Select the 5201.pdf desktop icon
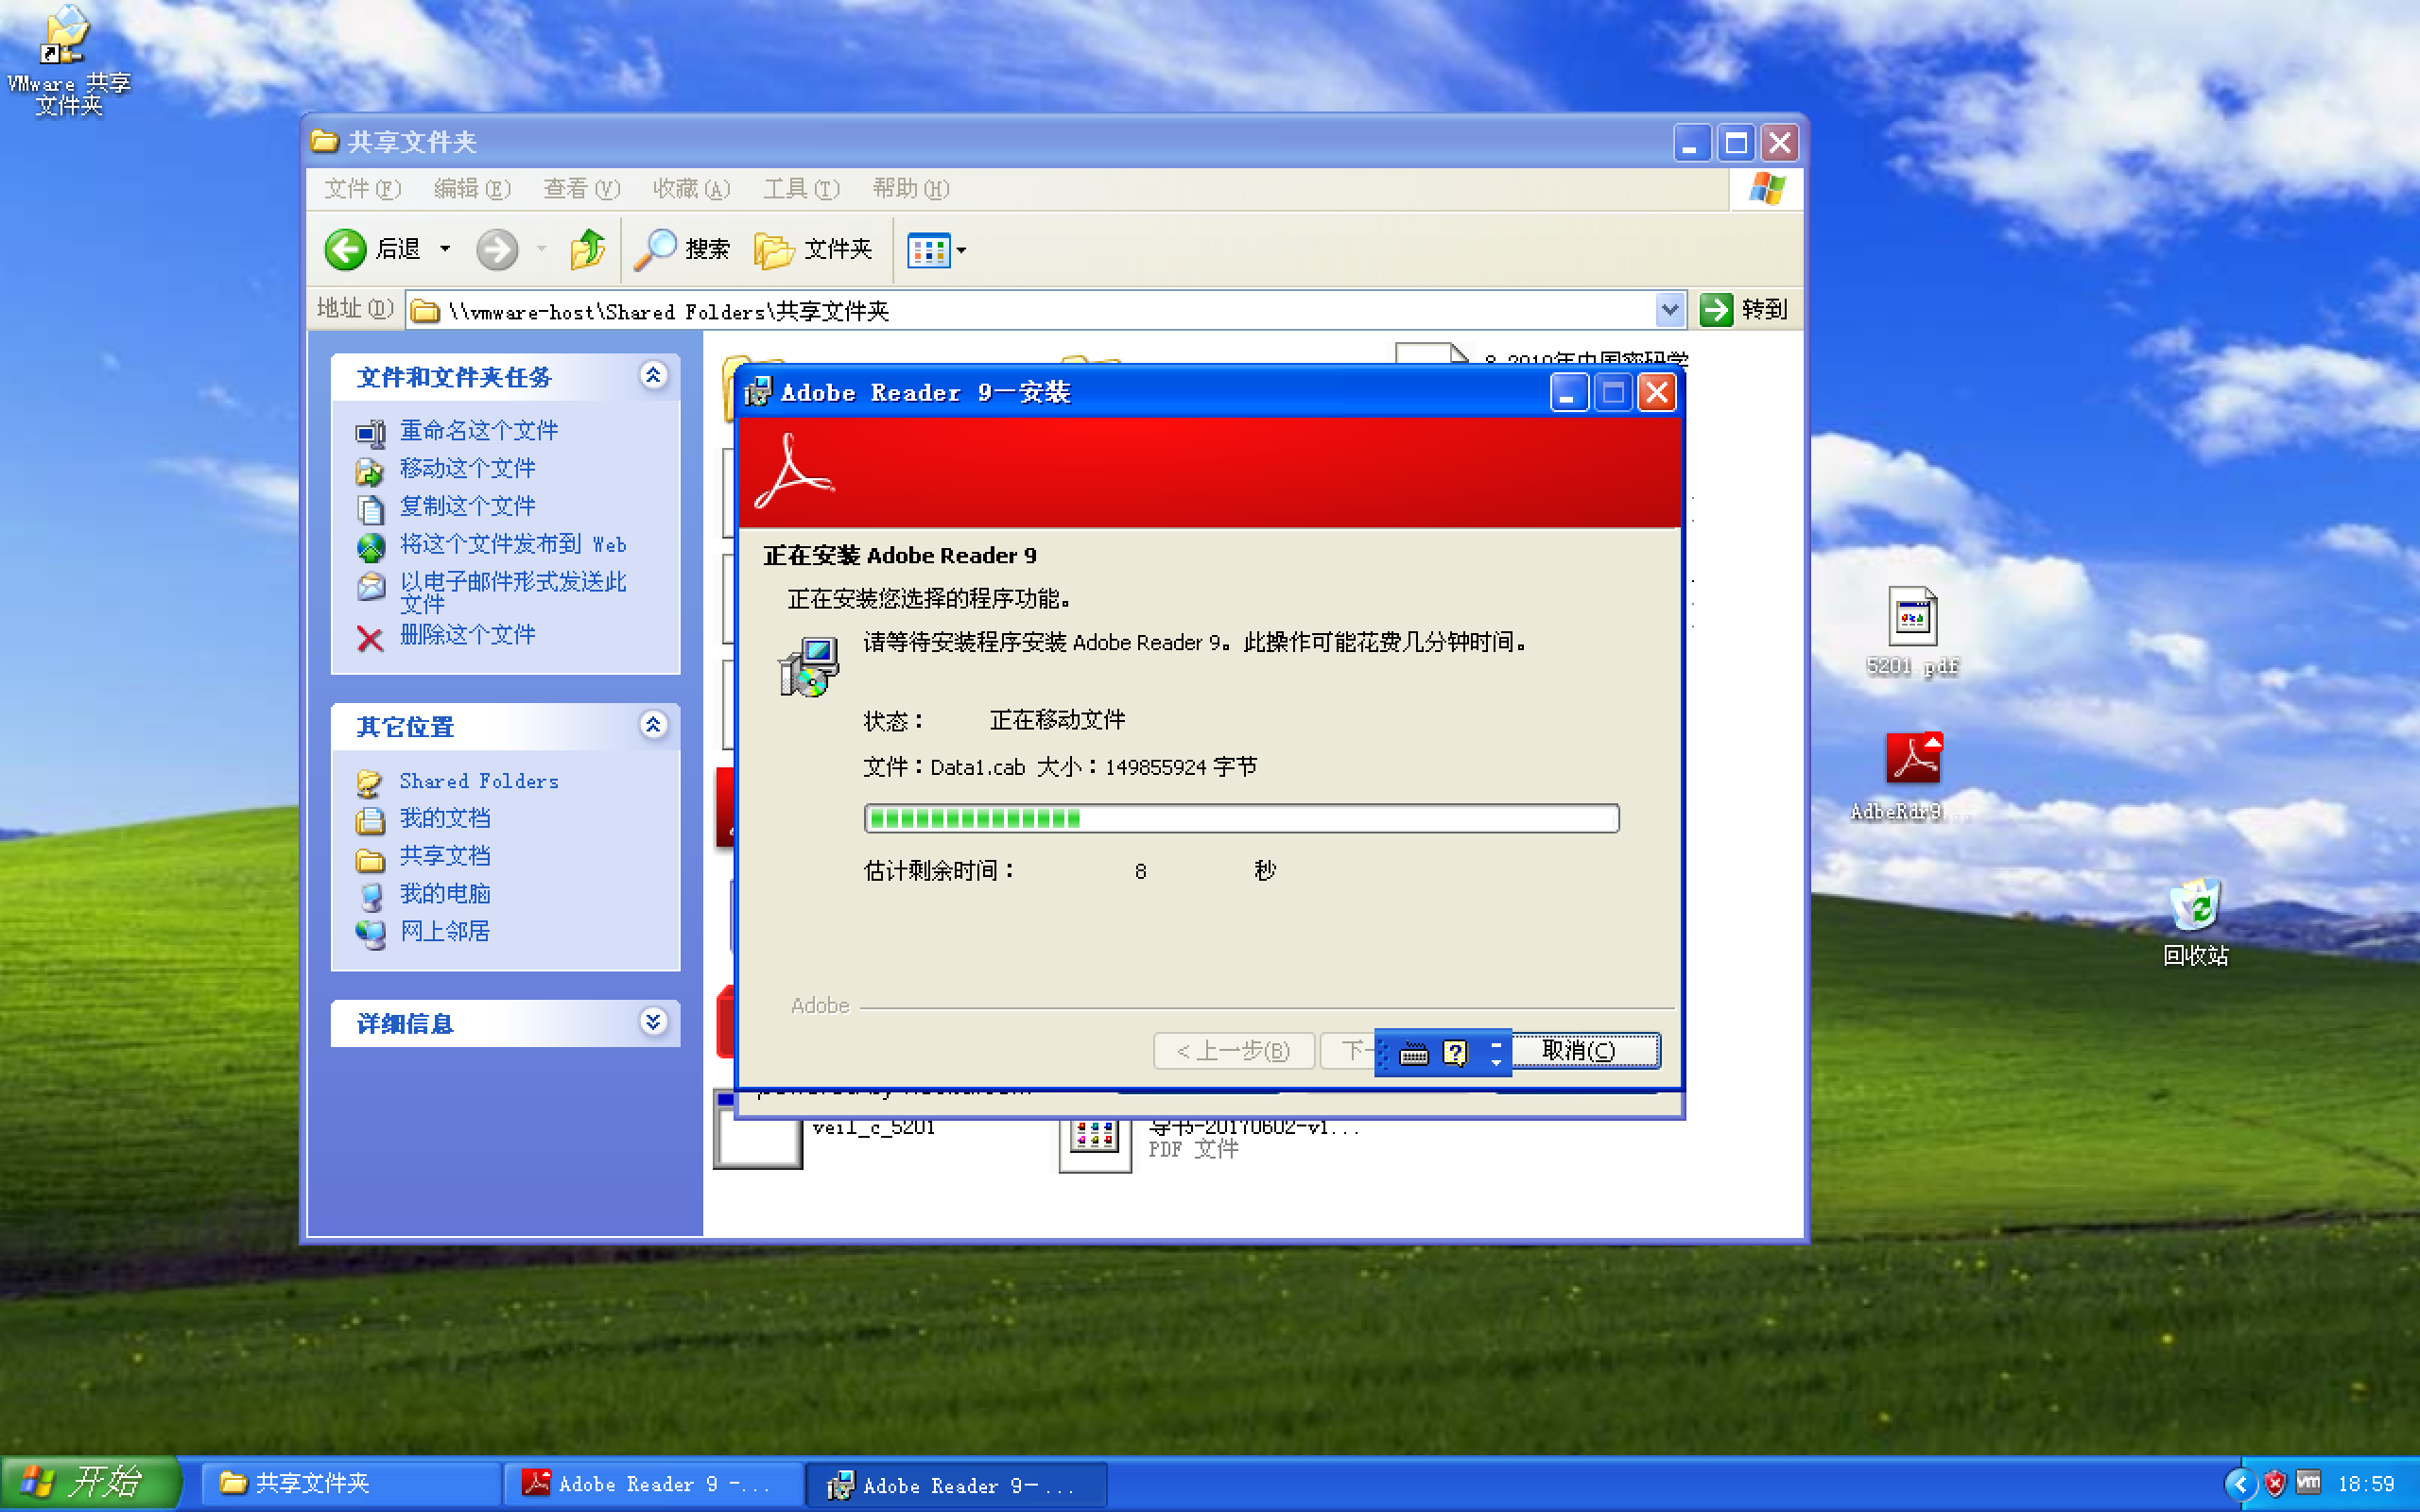This screenshot has height=1512, width=2420. (1912, 632)
